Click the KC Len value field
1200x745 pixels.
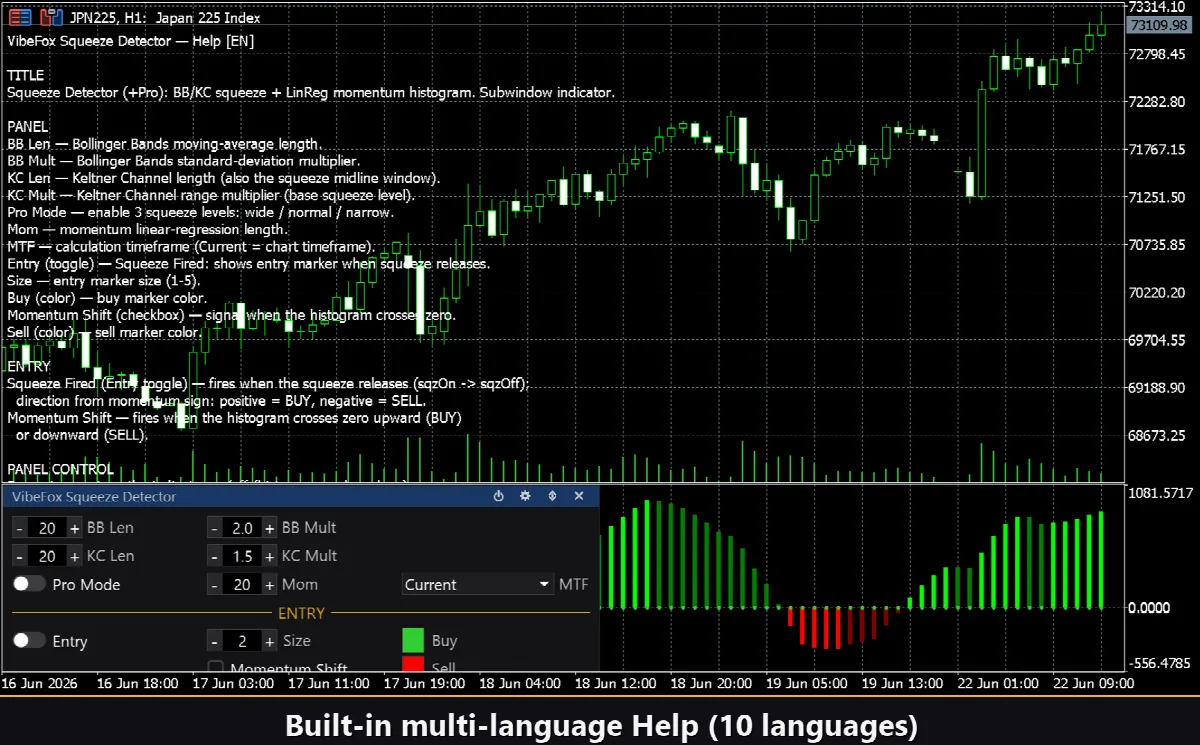47,556
